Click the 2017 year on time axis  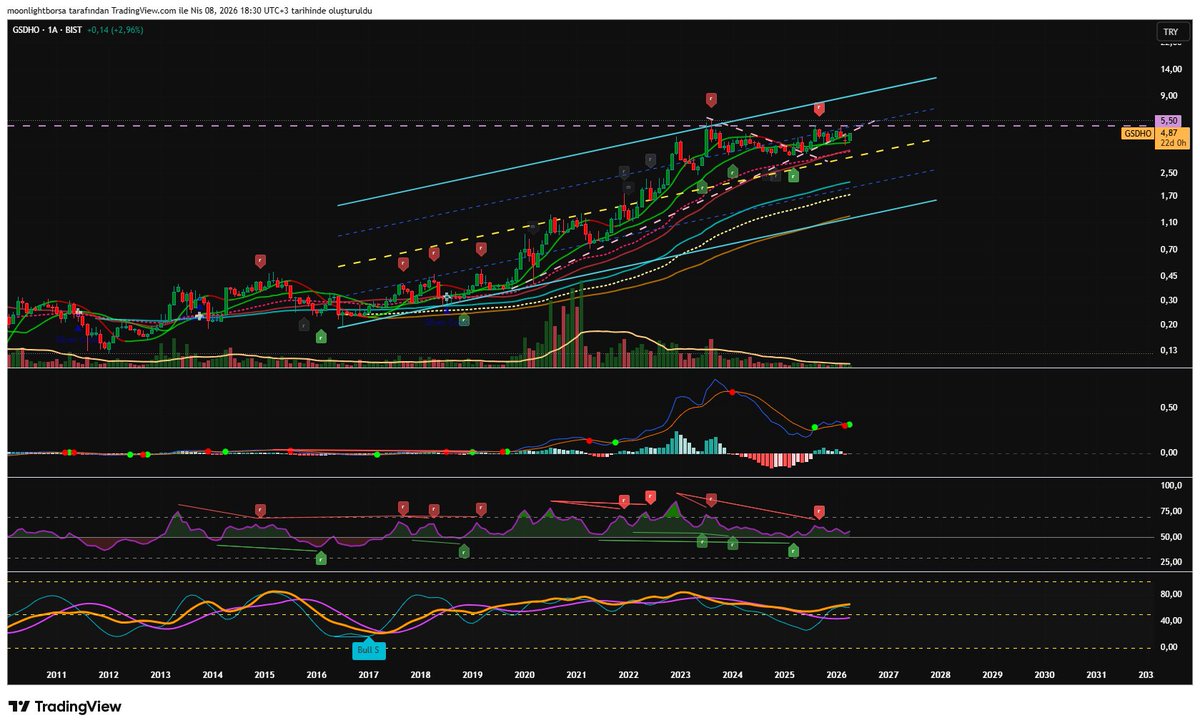(368, 676)
